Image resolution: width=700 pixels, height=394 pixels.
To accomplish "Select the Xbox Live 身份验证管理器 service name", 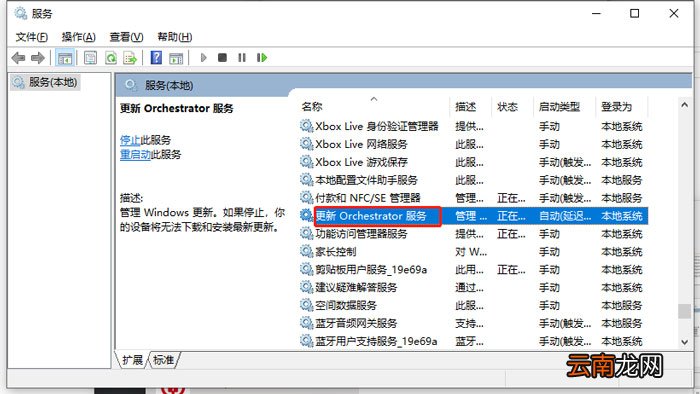I will 377,126.
